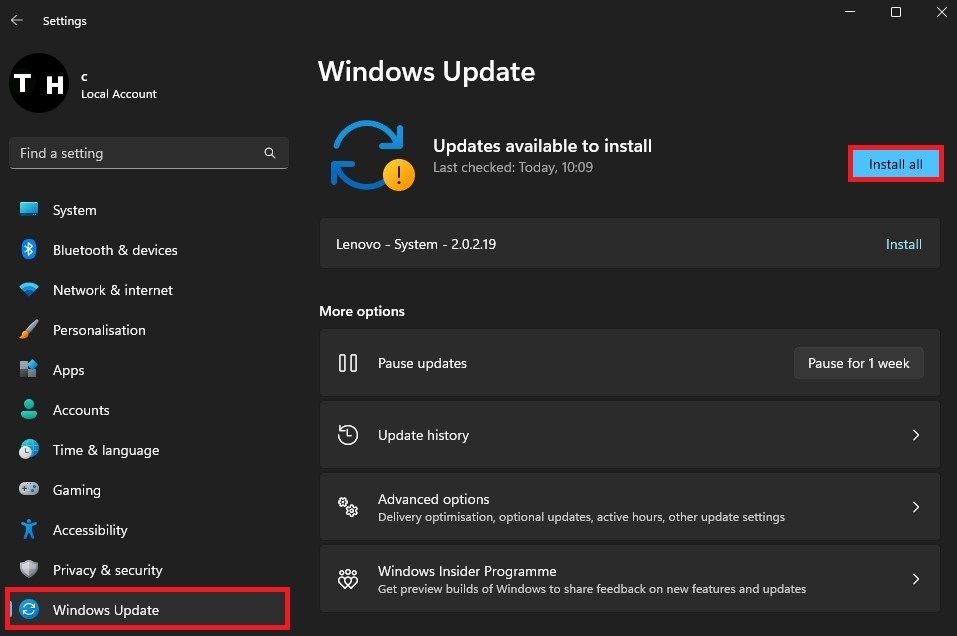Expand Advanced options chevron
The image size is (957, 636).
(915, 507)
